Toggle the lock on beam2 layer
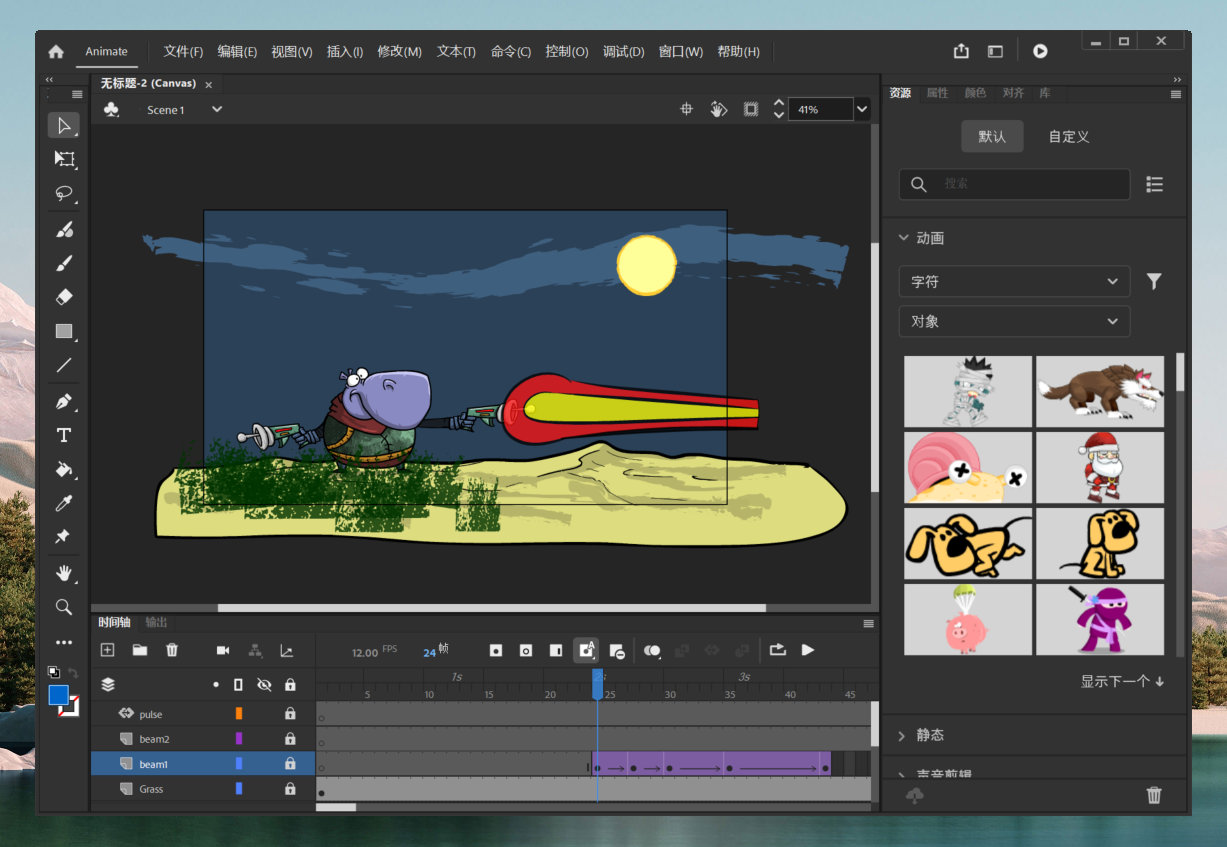 [x=290, y=739]
